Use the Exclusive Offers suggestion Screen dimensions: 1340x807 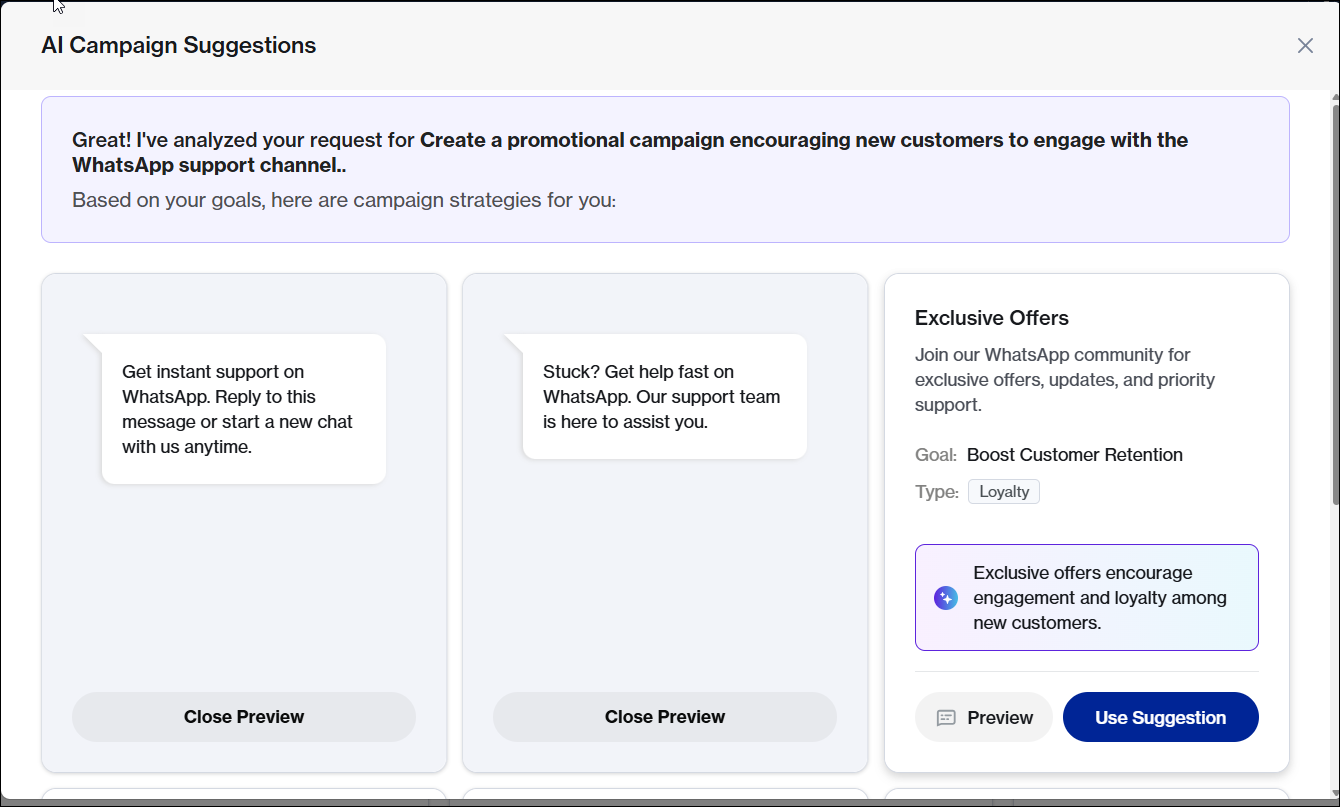pos(1160,718)
